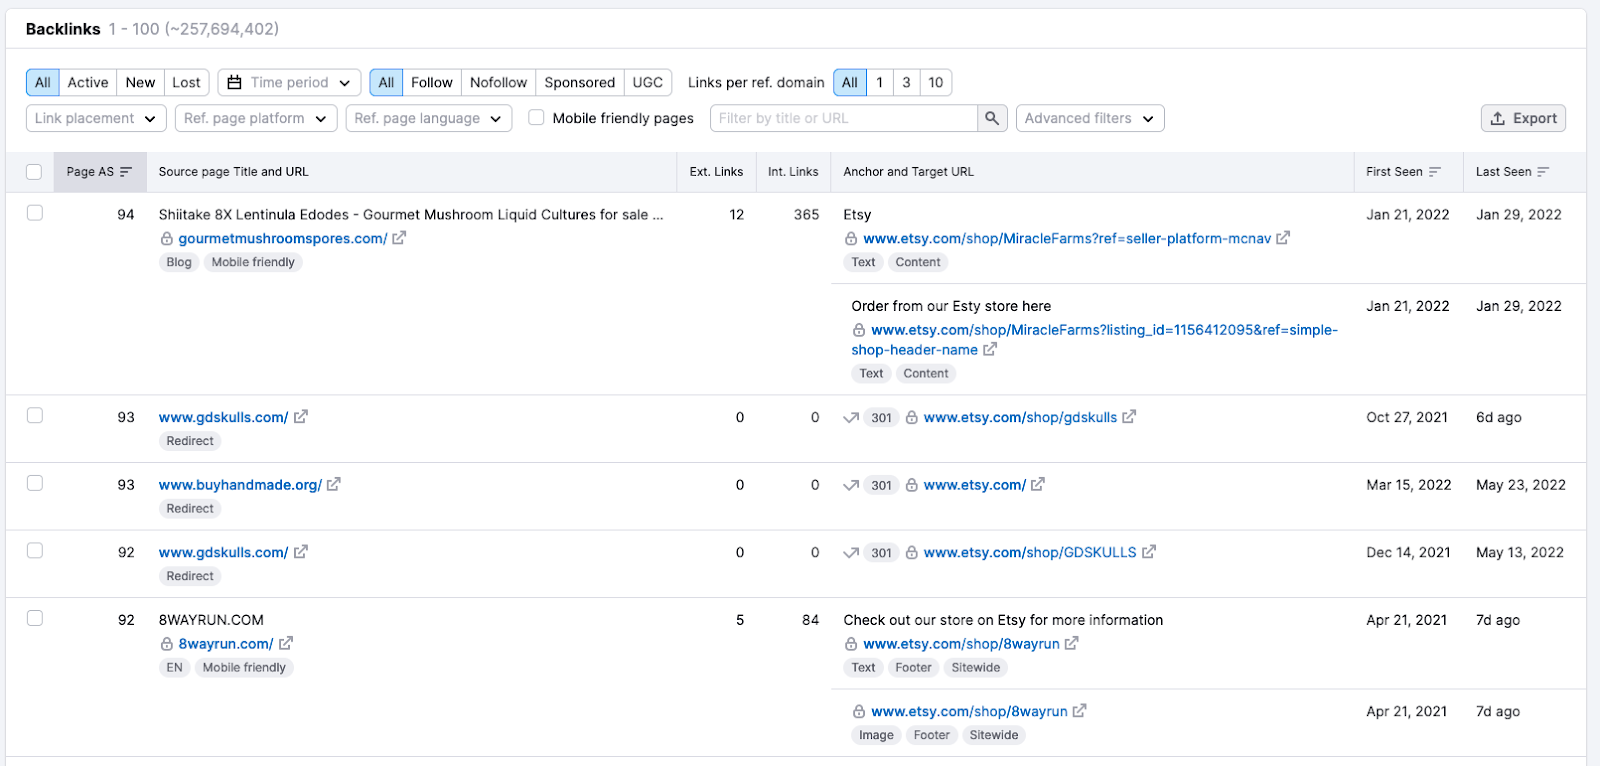The image size is (1600, 766).
Task: Click the Source page Title and URL header
Action: pos(234,172)
